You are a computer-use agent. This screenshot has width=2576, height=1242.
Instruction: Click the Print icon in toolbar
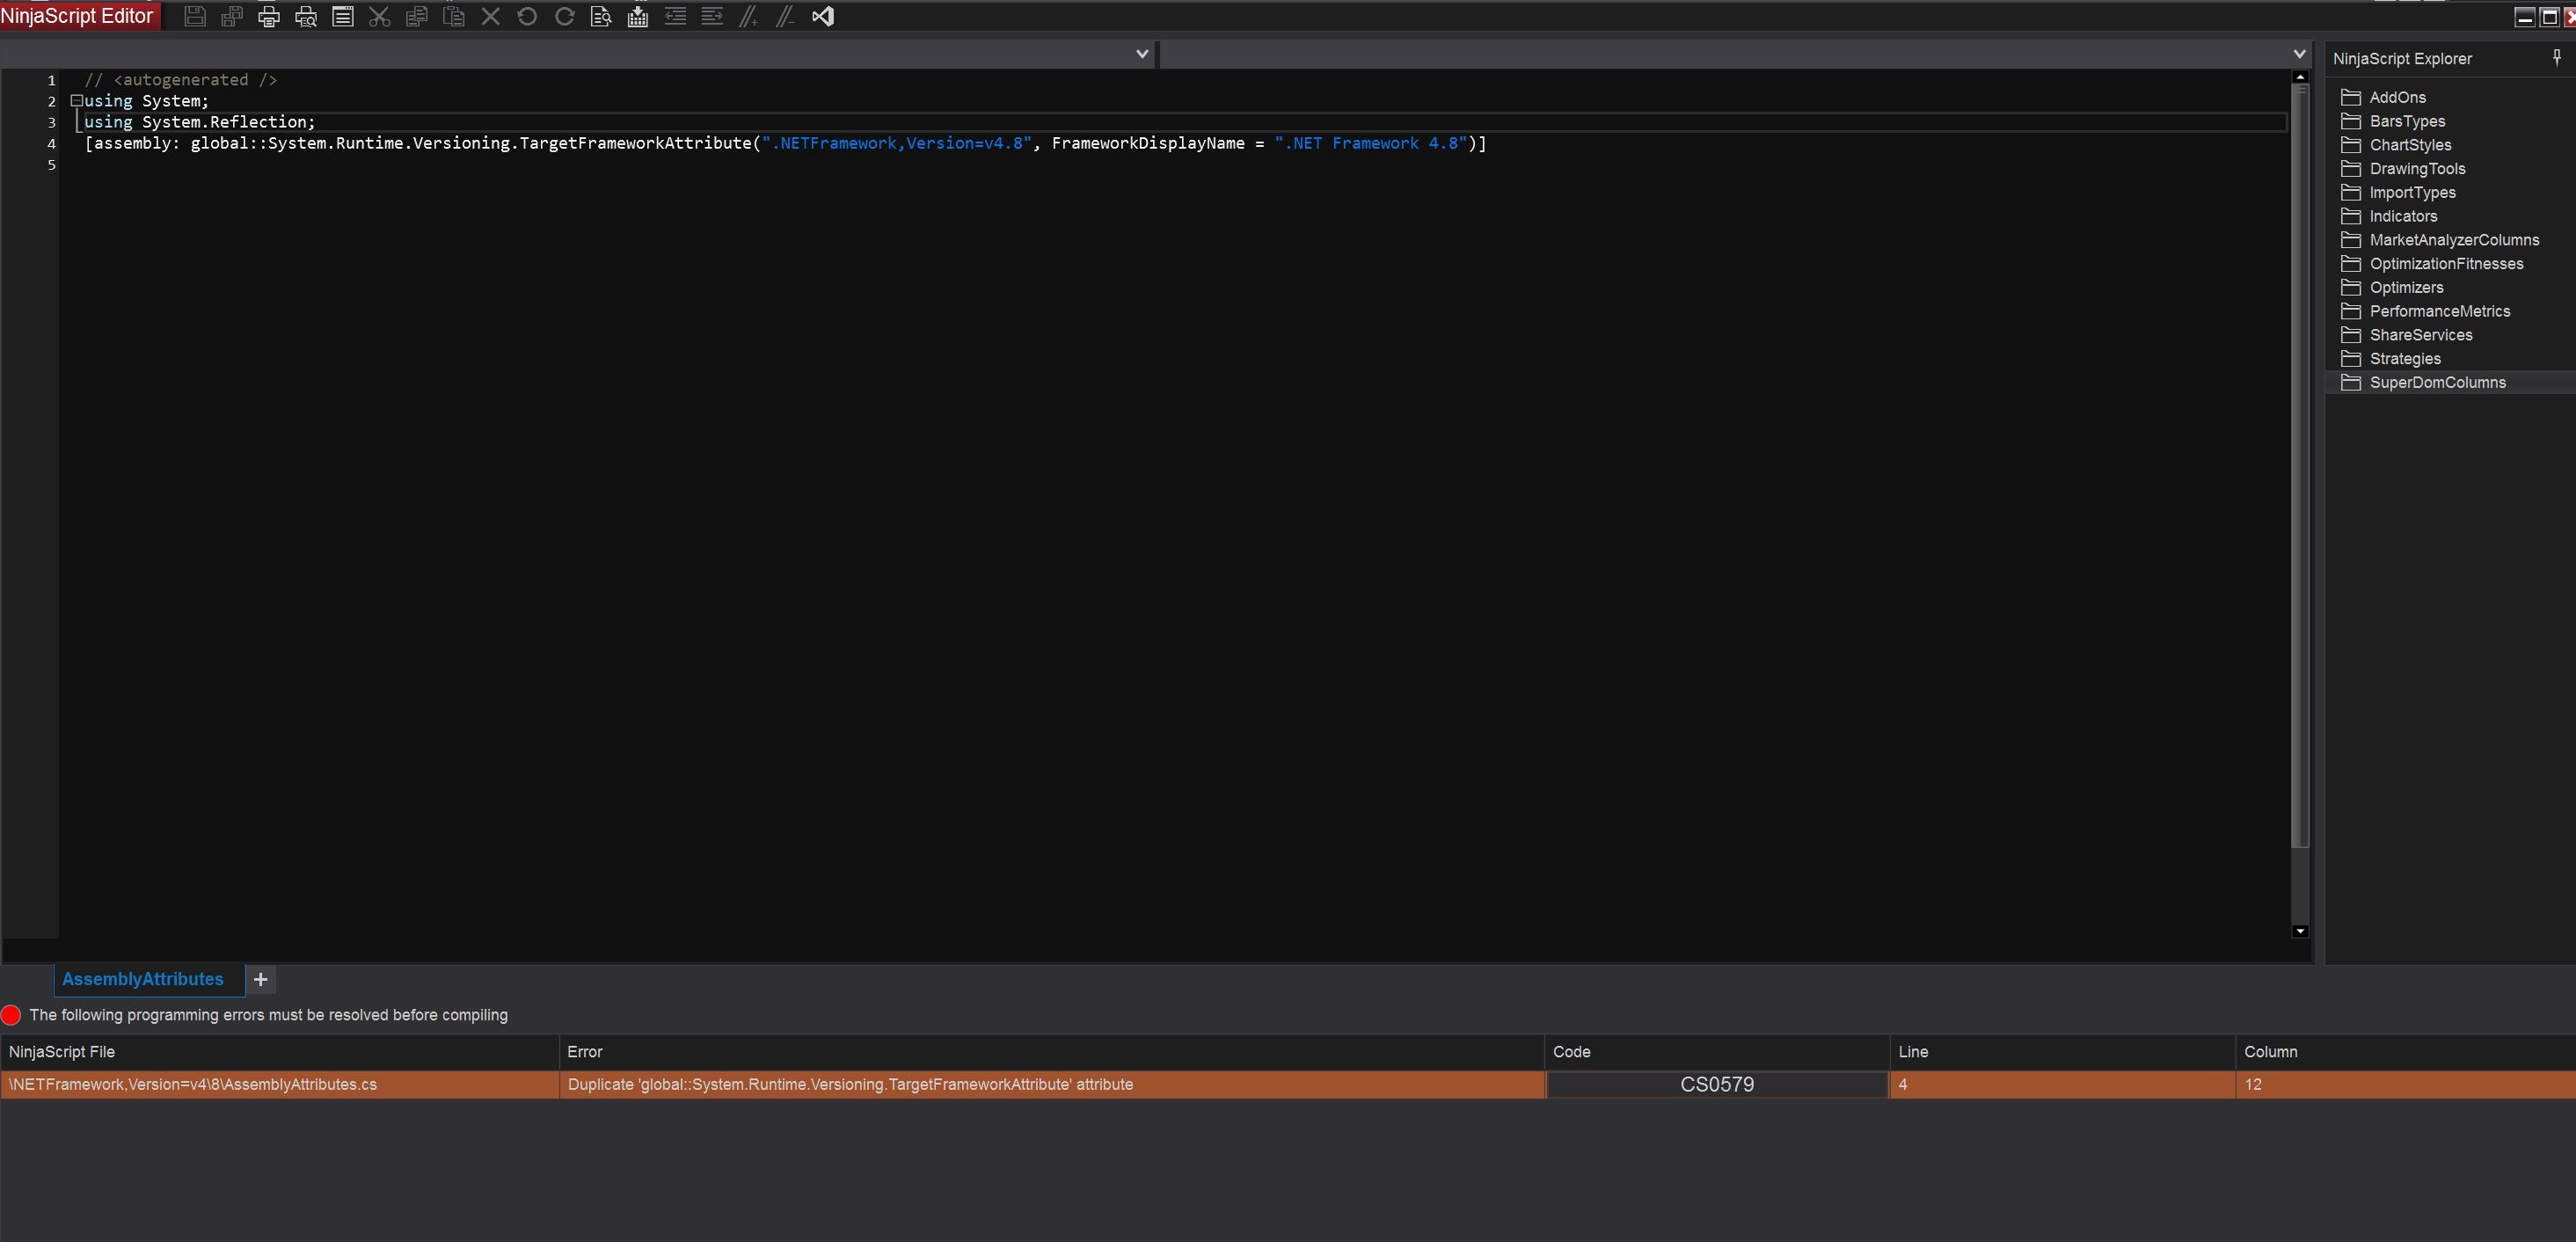pos(268,16)
